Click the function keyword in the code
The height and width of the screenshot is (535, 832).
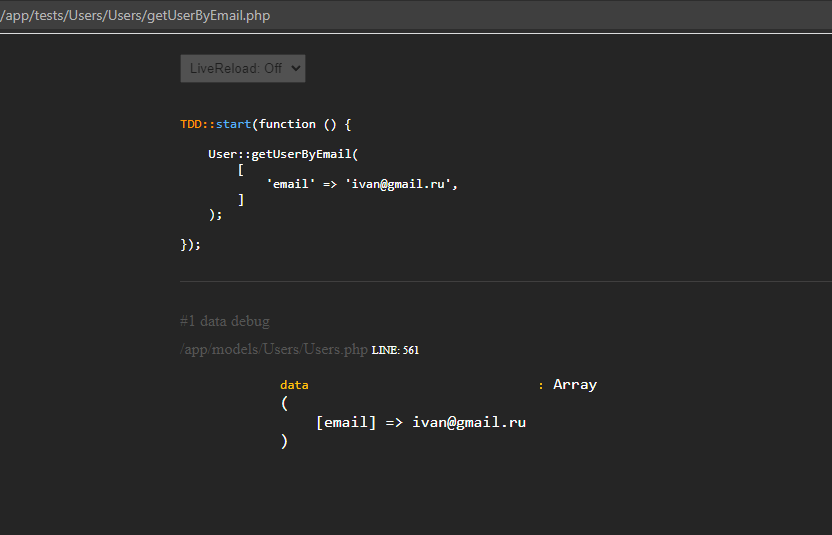click(287, 124)
